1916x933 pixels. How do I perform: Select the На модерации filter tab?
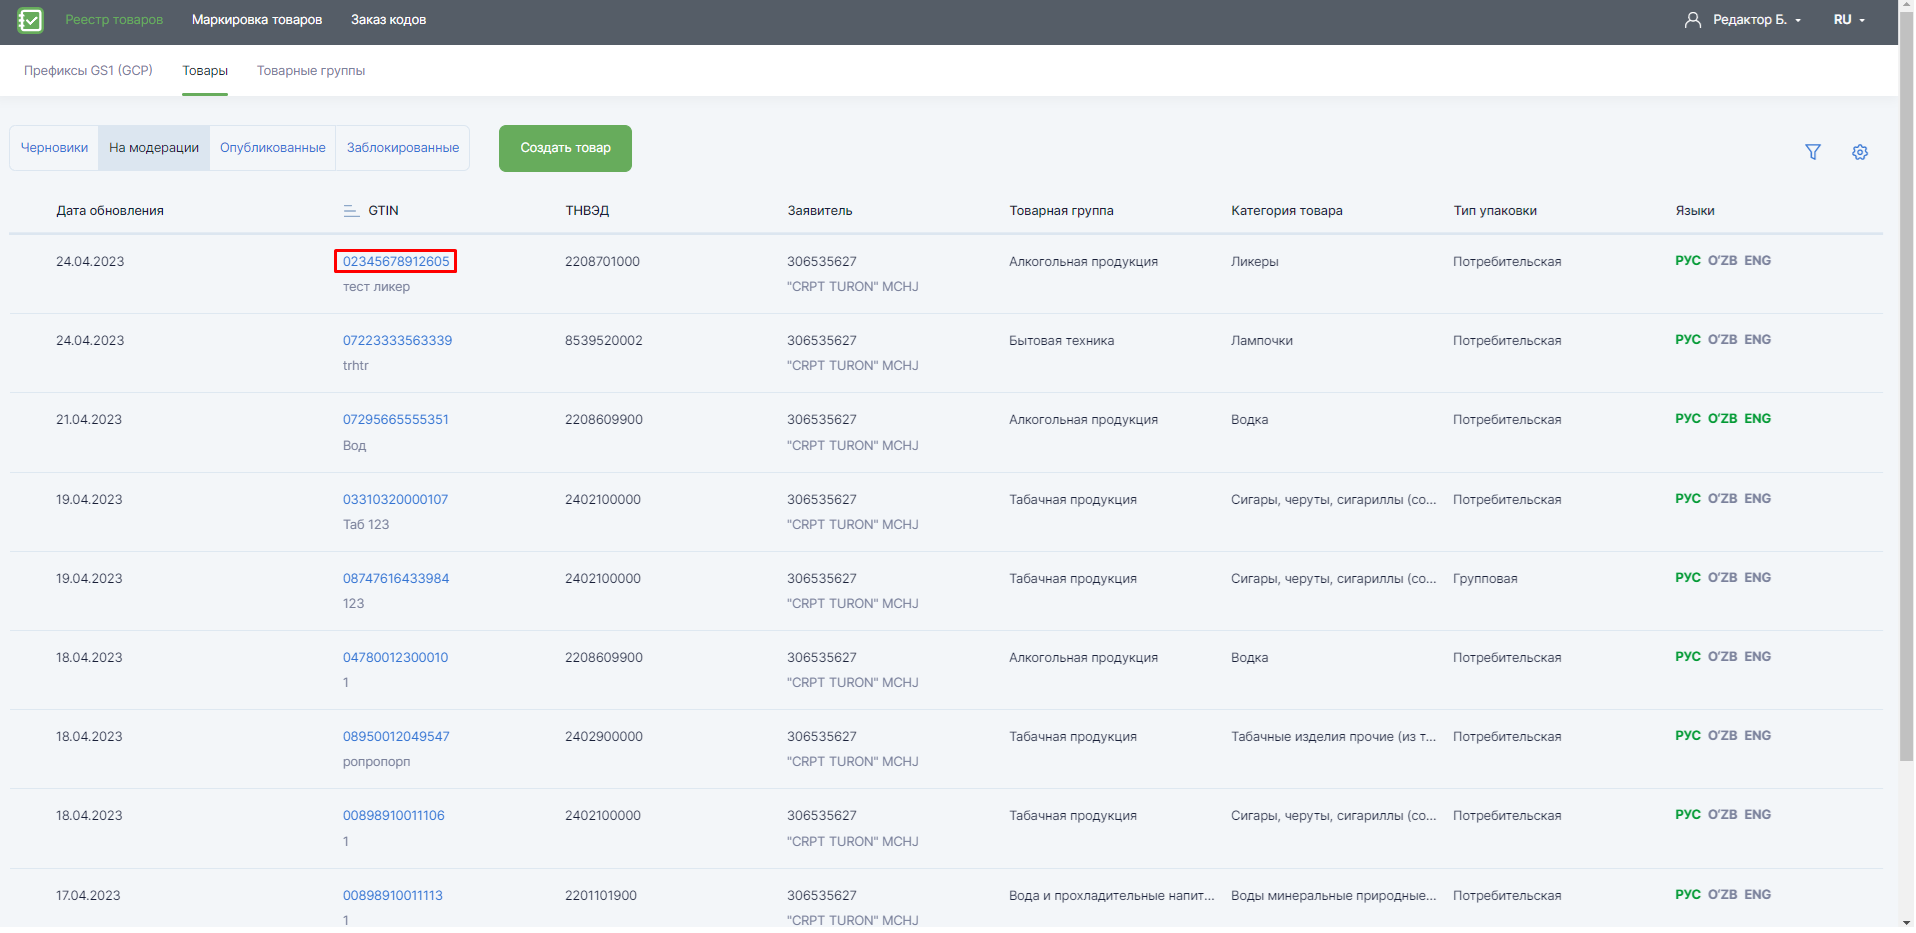tap(154, 148)
